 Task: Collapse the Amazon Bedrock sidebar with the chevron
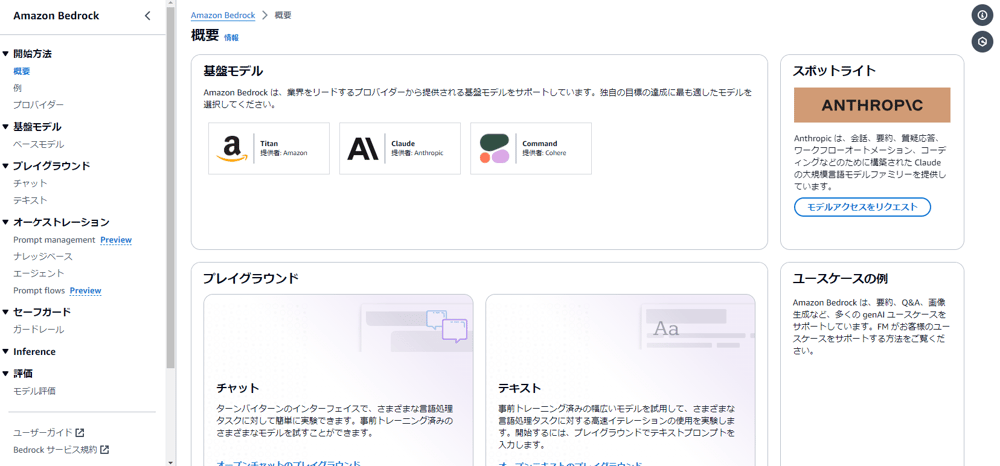[x=147, y=16]
